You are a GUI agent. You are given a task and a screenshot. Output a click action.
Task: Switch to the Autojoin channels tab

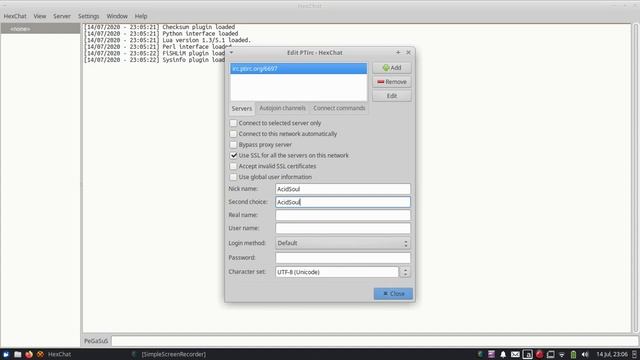[x=282, y=108]
